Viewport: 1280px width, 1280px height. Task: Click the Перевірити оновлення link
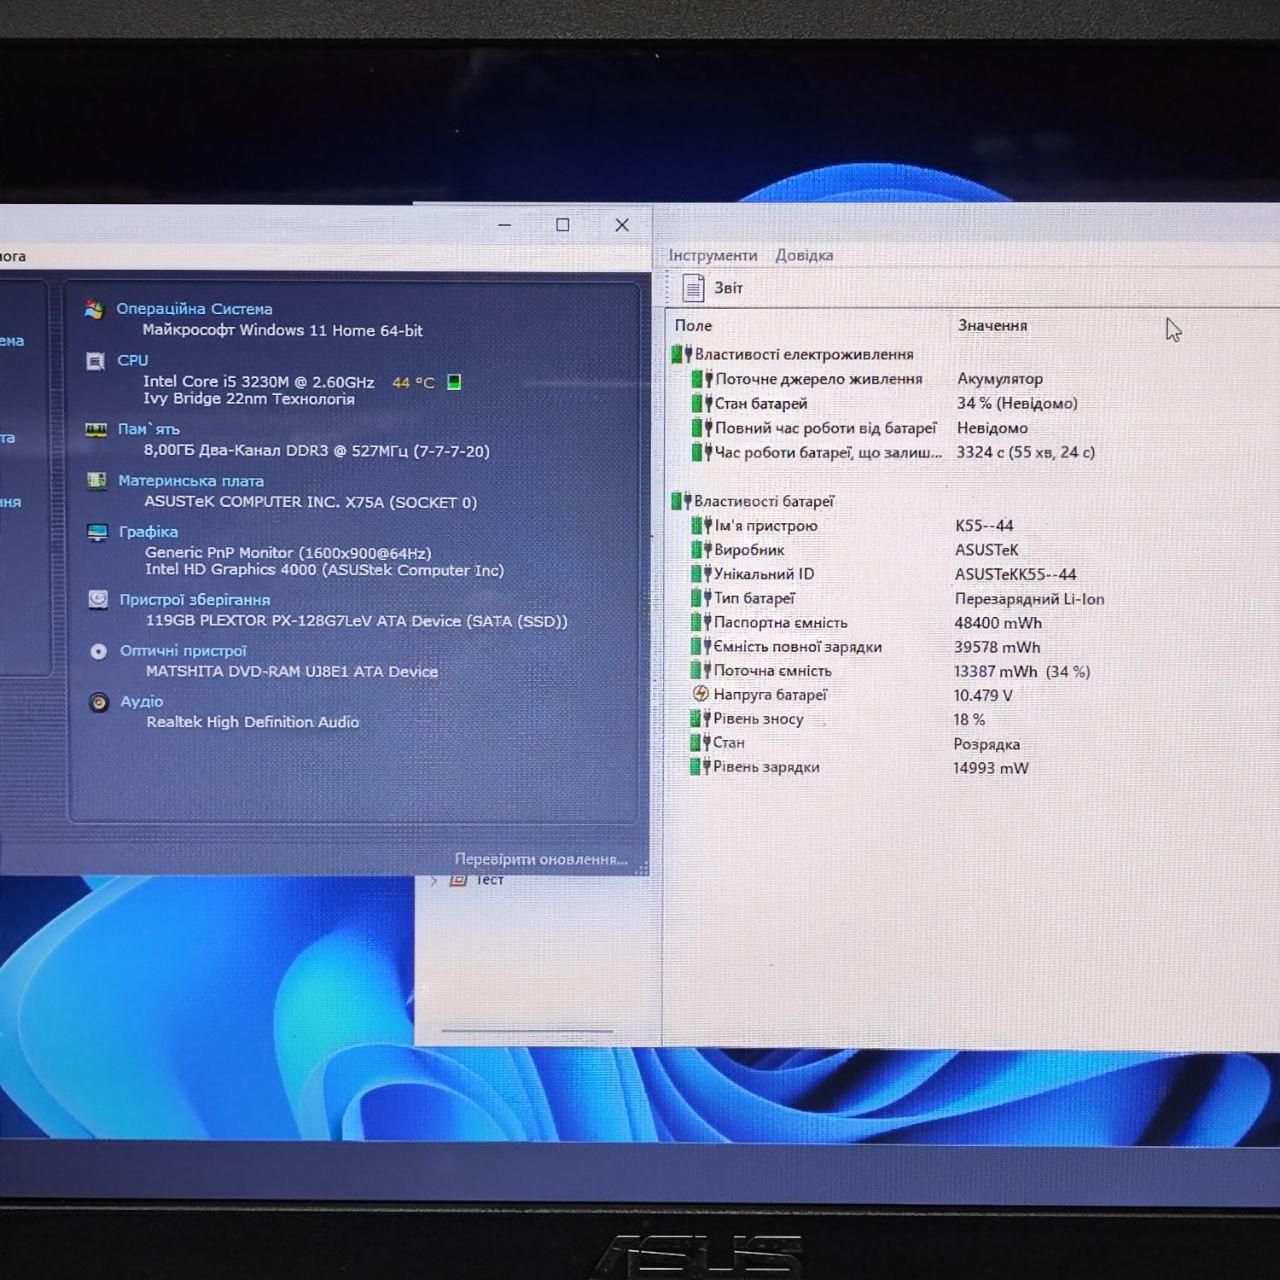[x=541, y=859]
